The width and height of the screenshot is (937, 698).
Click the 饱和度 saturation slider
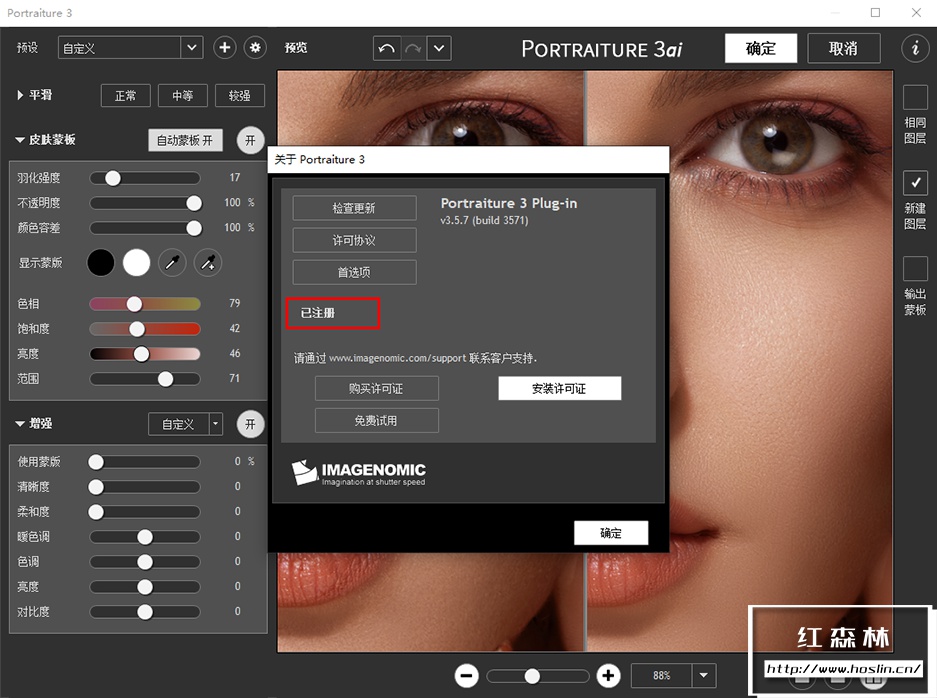click(x=145, y=329)
